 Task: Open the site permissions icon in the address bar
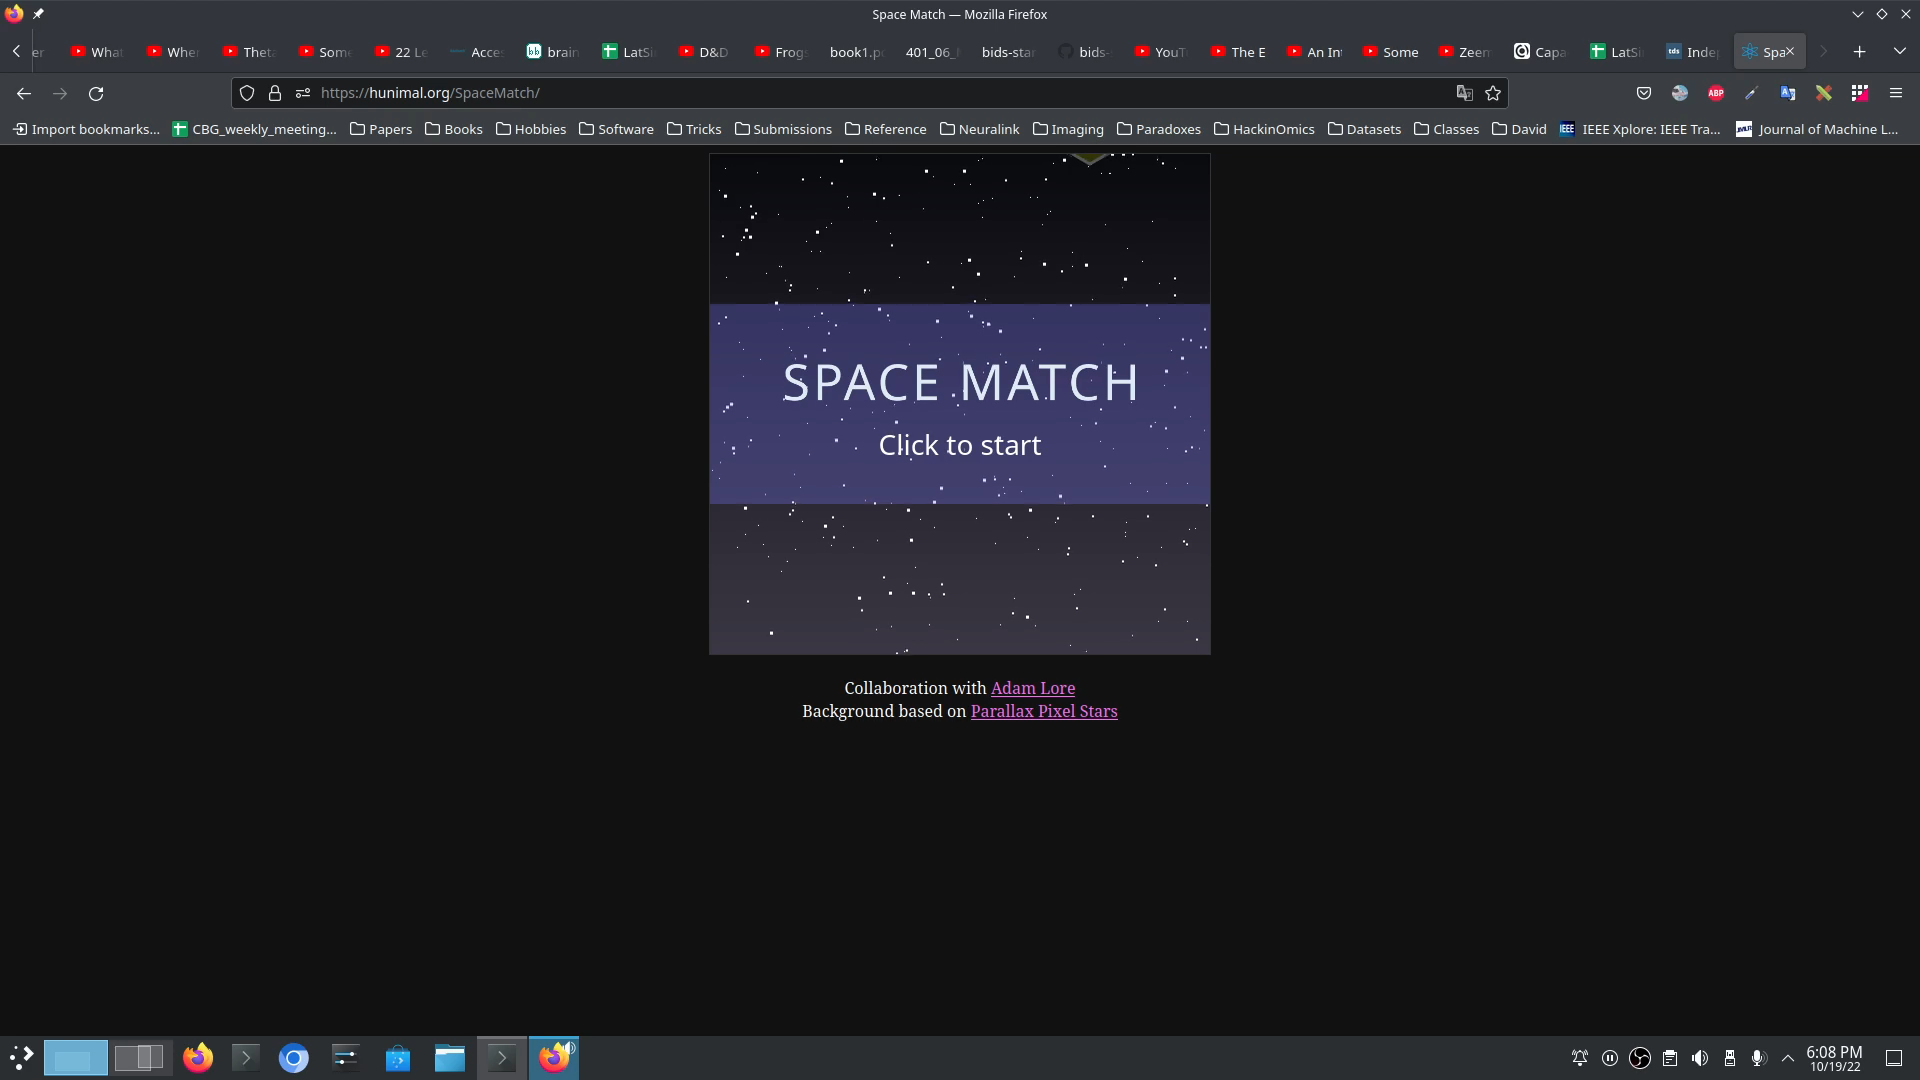[x=303, y=93]
